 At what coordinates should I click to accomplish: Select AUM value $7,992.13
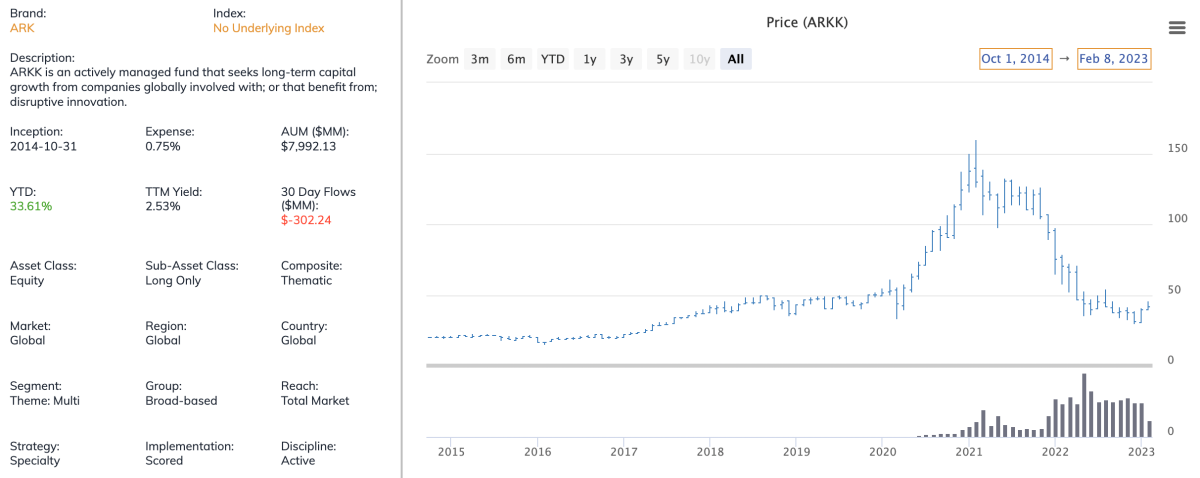click(x=308, y=146)
